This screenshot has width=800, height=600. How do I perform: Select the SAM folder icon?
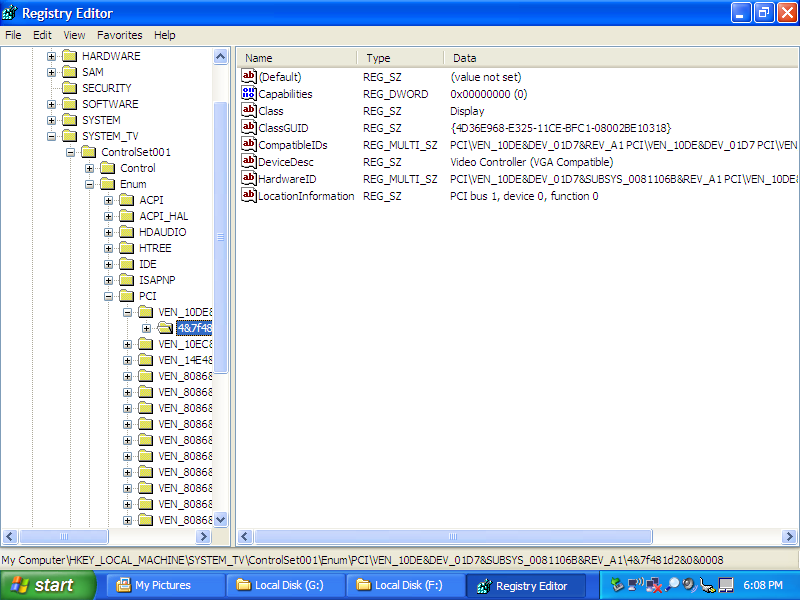point(69,71)
